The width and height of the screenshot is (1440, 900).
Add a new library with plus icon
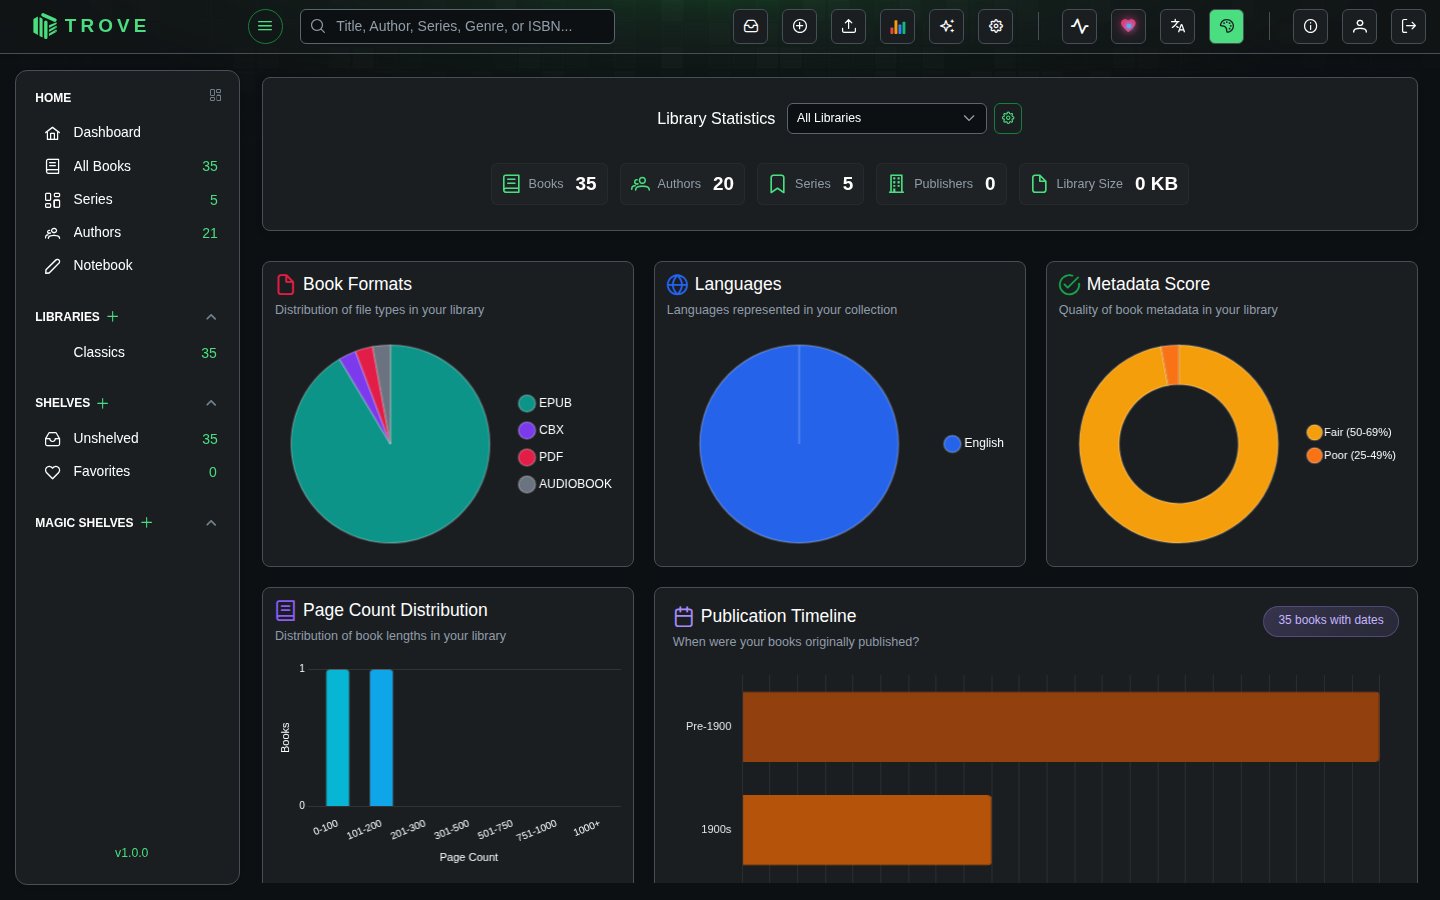point(113,316)
